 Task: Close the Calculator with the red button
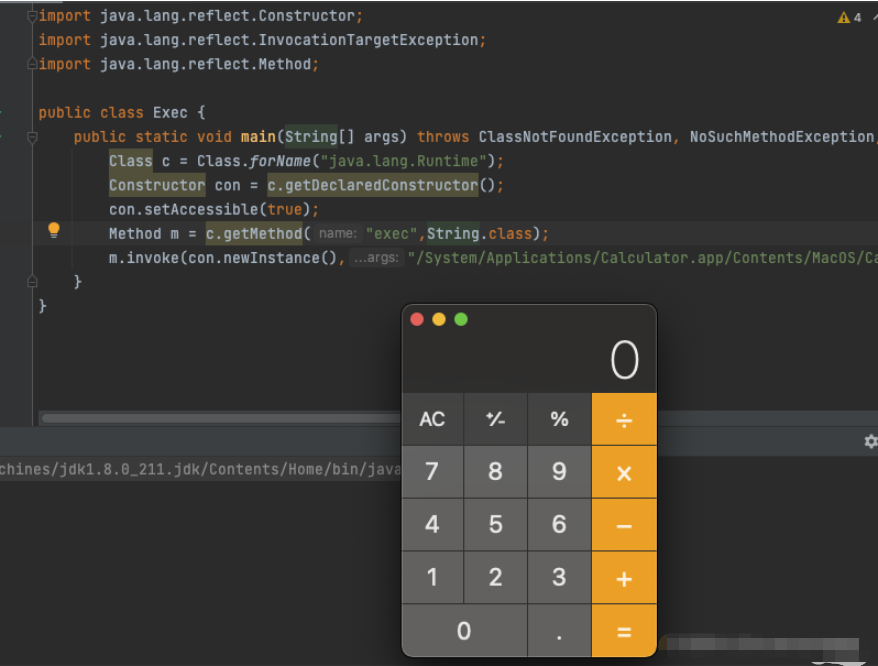click(x=417, y=319)
